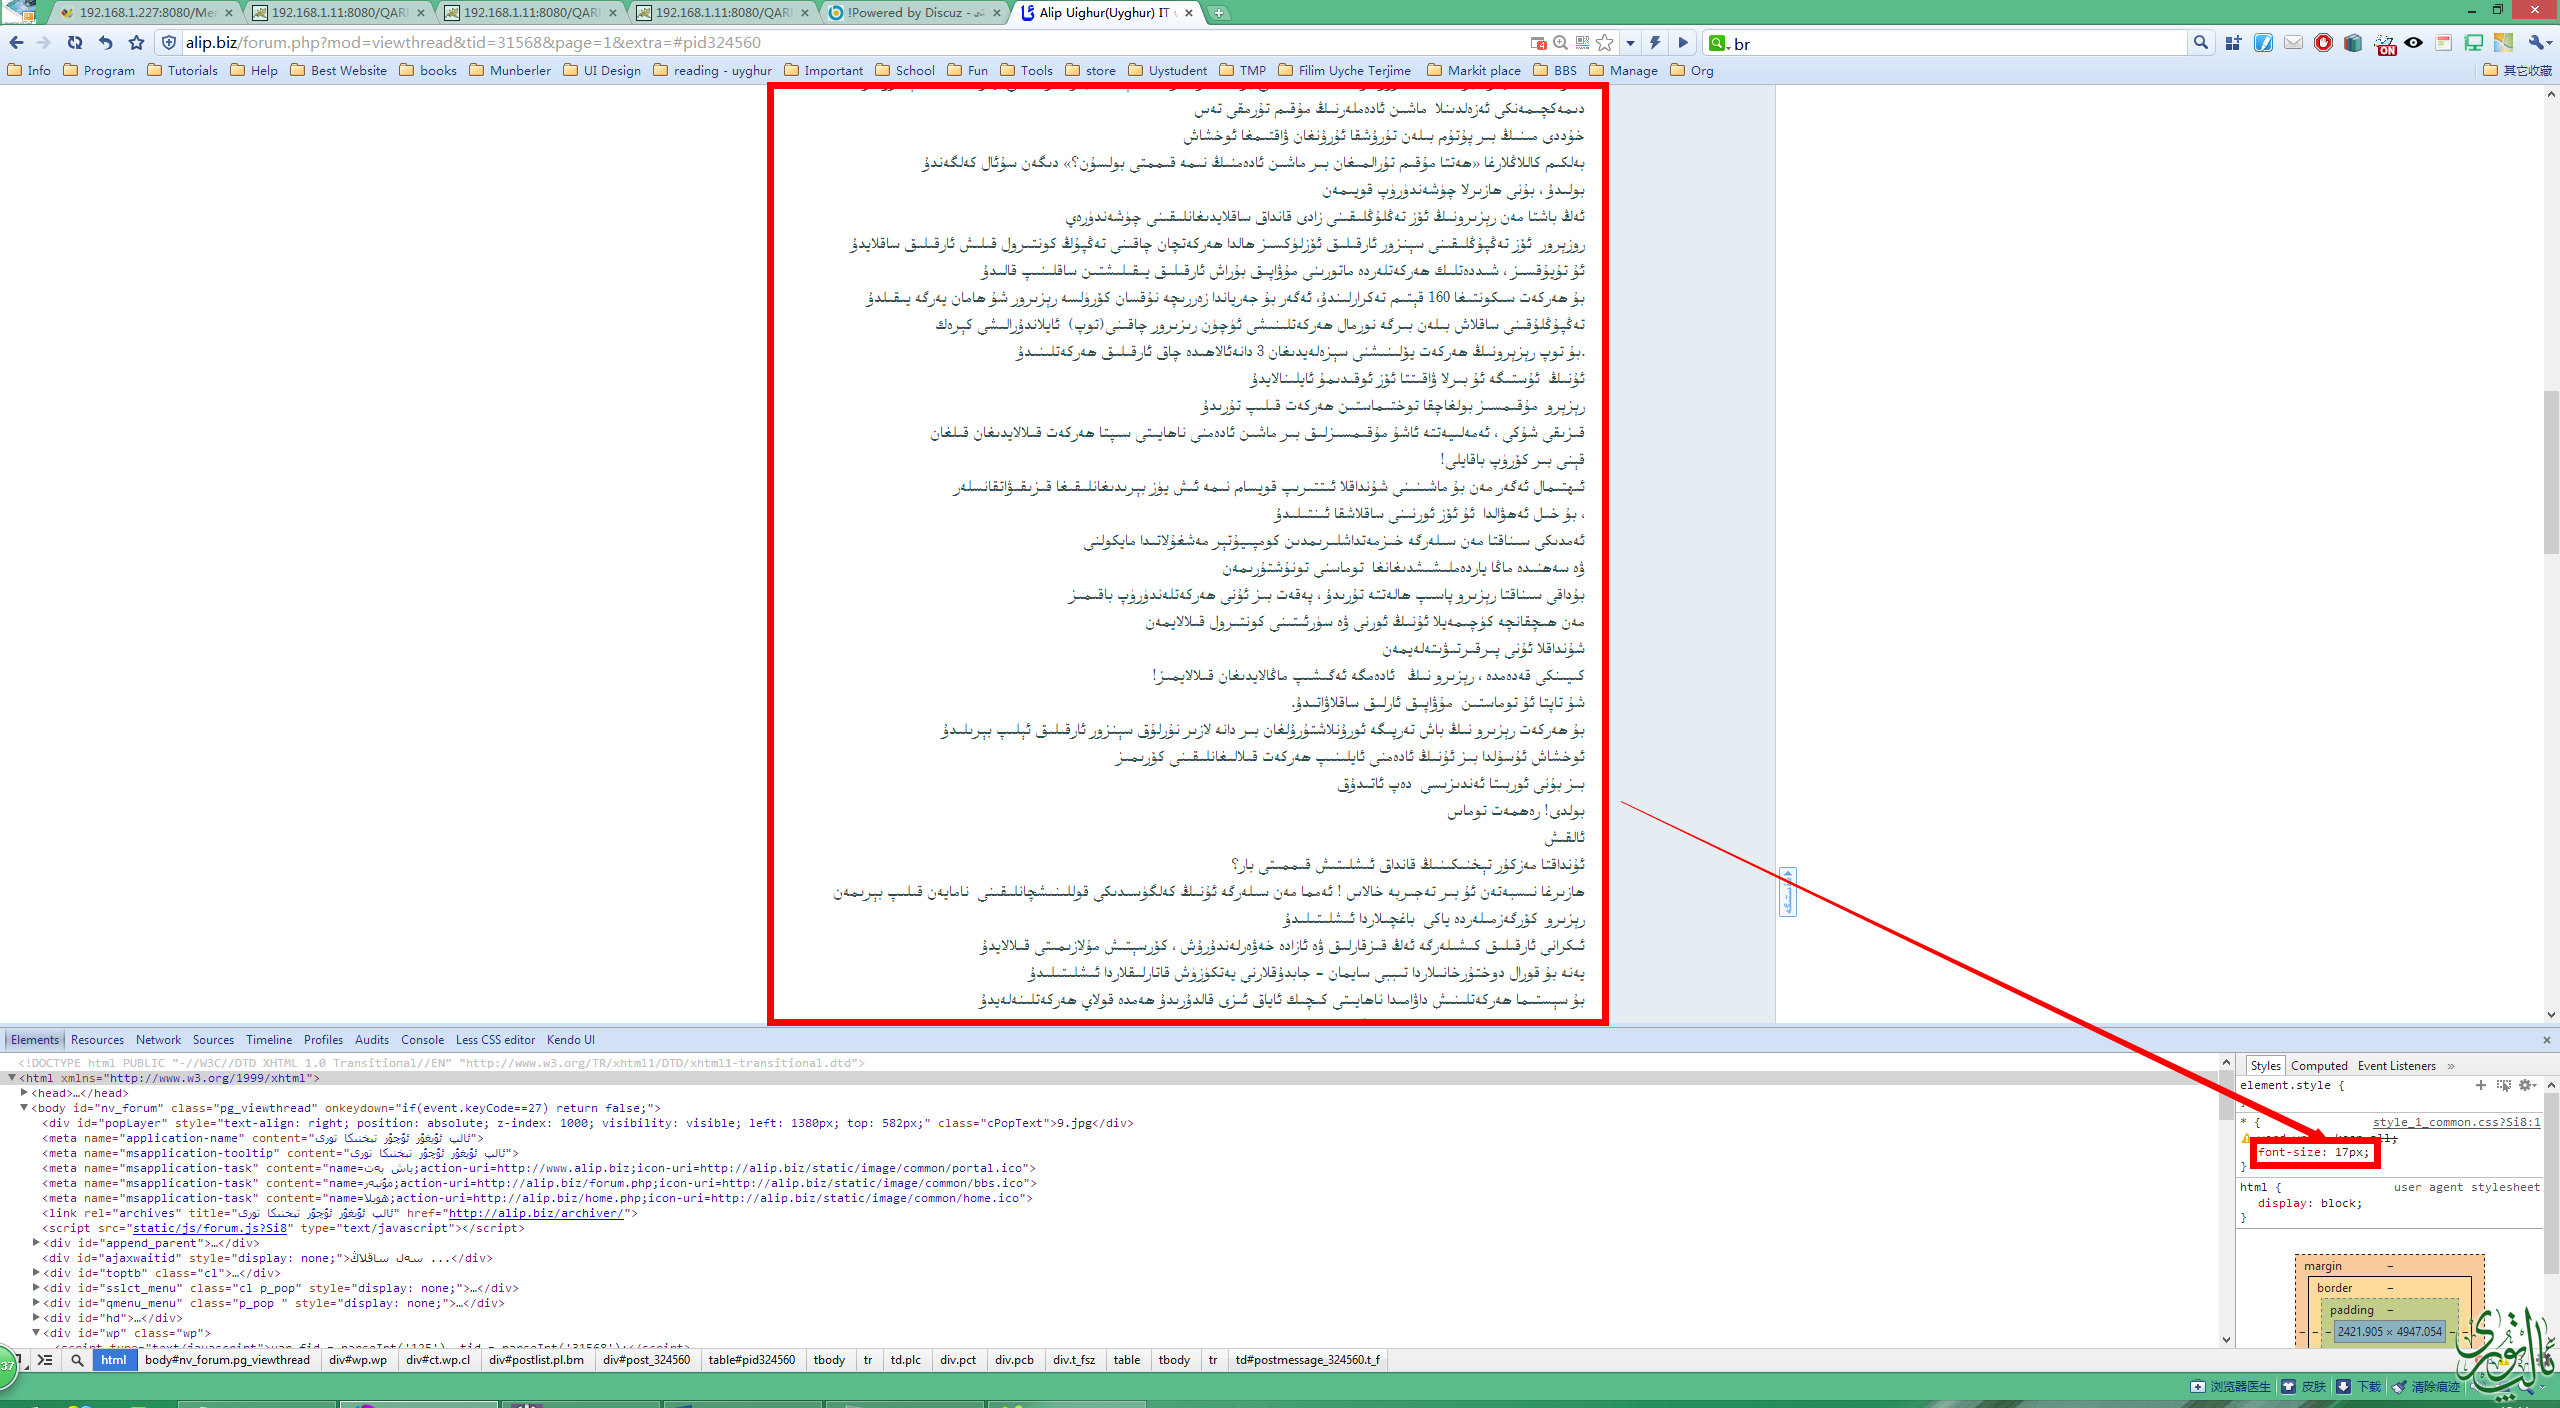2560x1408 pixels.
Task: Open the Less CSS editor panel tab
Action: pos(495,1040)
